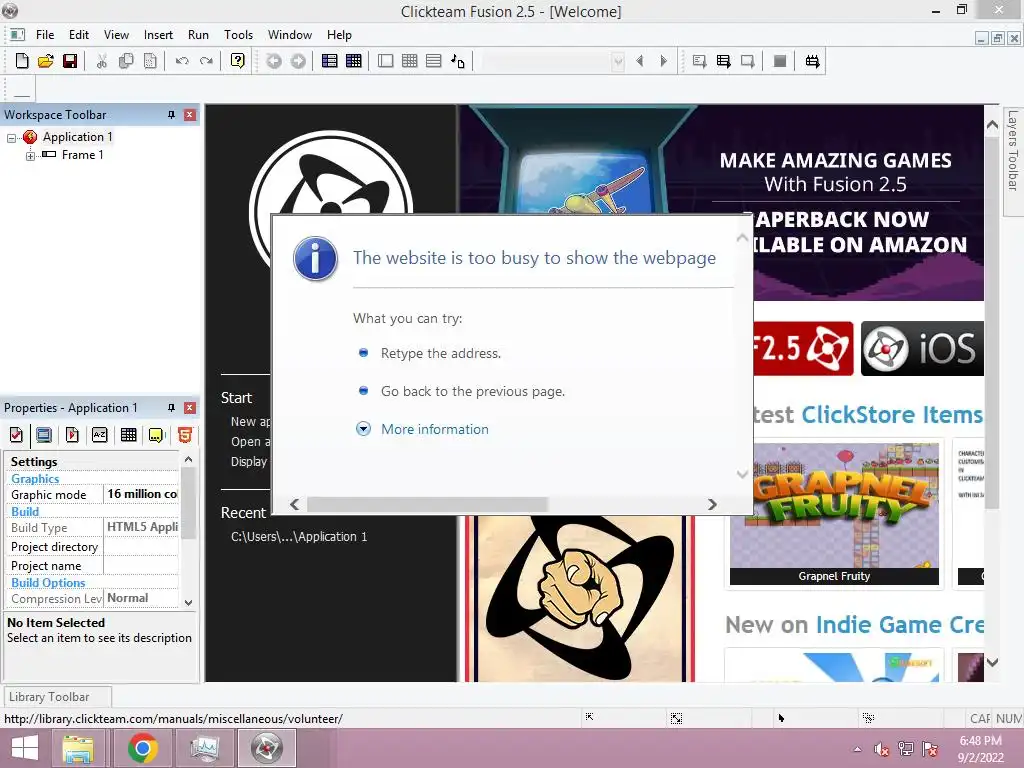Switch to About yellow-note properties tab icon

coord(157,435)
